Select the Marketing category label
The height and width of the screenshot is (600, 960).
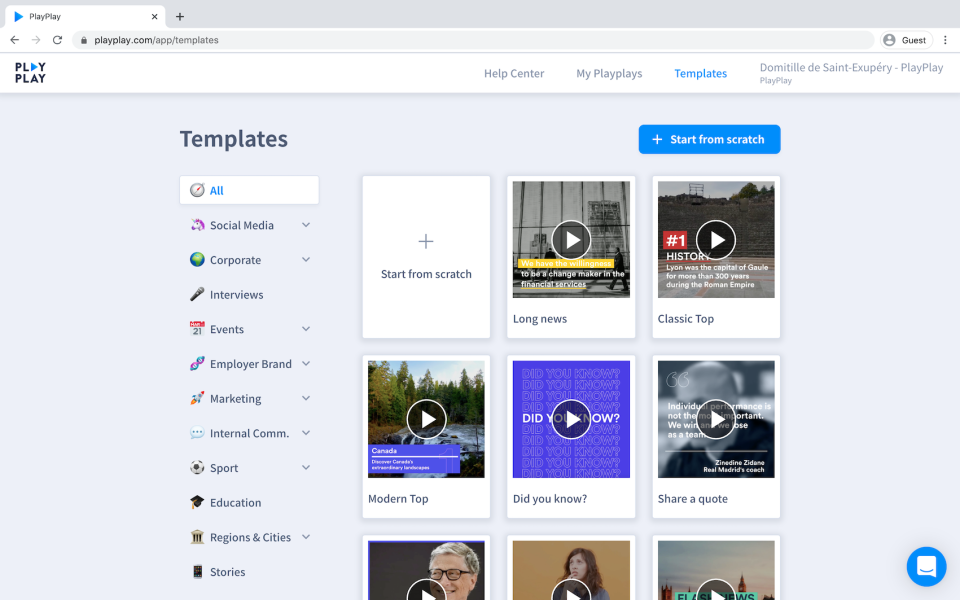236,399
